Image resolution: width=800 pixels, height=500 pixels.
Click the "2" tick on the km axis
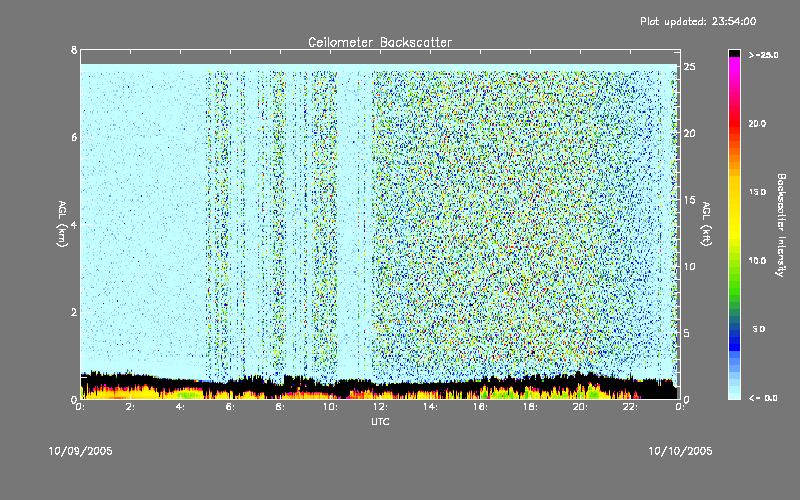74,312
